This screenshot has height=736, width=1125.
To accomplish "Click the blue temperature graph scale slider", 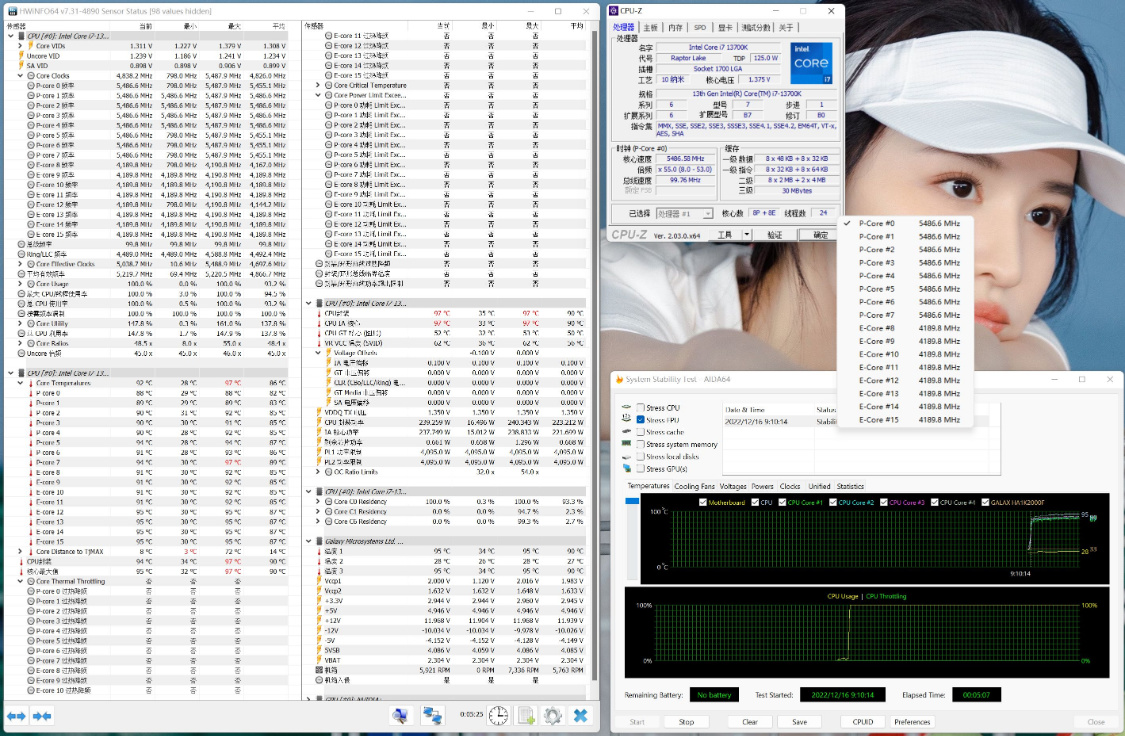I will point(631,500).
